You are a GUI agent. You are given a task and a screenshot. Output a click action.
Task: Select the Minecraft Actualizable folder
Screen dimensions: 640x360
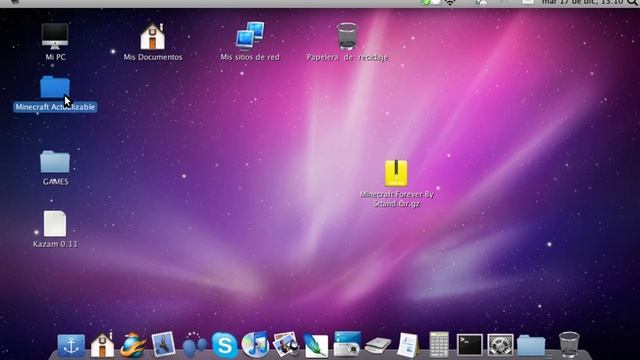click(x=55, y=87)
